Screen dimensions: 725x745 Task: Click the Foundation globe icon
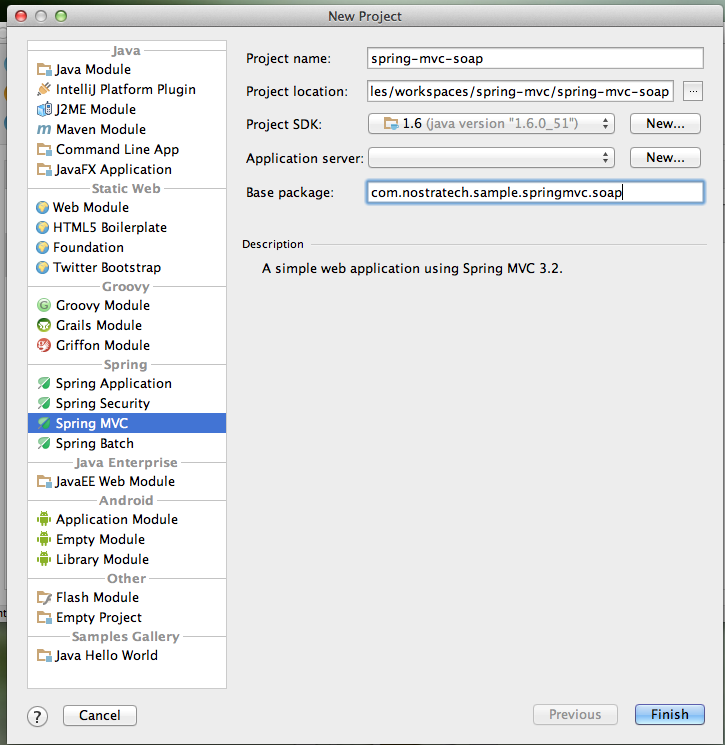pos(42,247)
